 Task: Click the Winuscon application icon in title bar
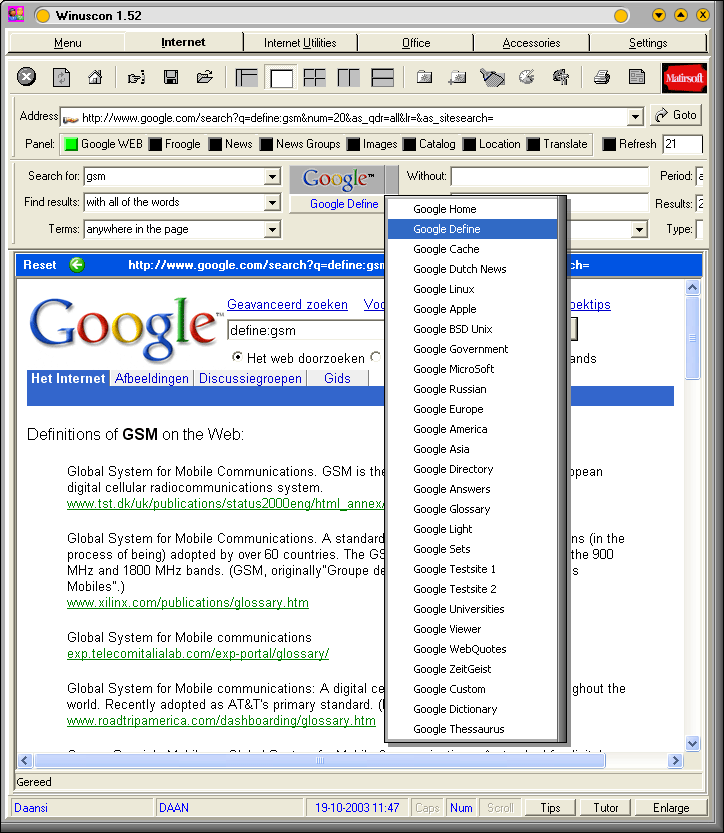click(16, 14)
